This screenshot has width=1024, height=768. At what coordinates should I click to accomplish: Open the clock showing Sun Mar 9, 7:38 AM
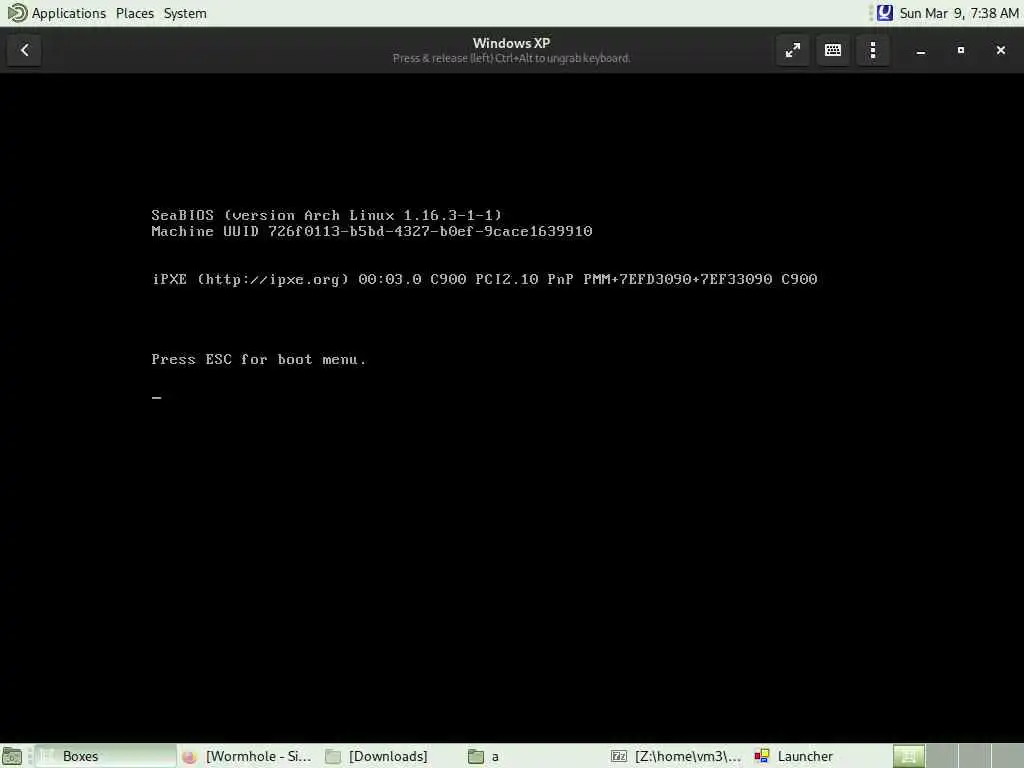pyautogui.click(x=959, y=13)
